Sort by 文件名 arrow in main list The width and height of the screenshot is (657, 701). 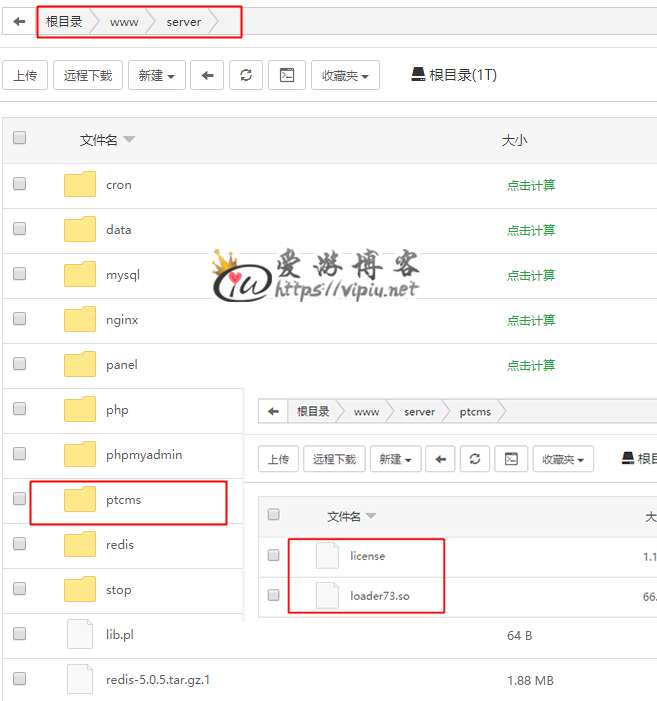129,139
